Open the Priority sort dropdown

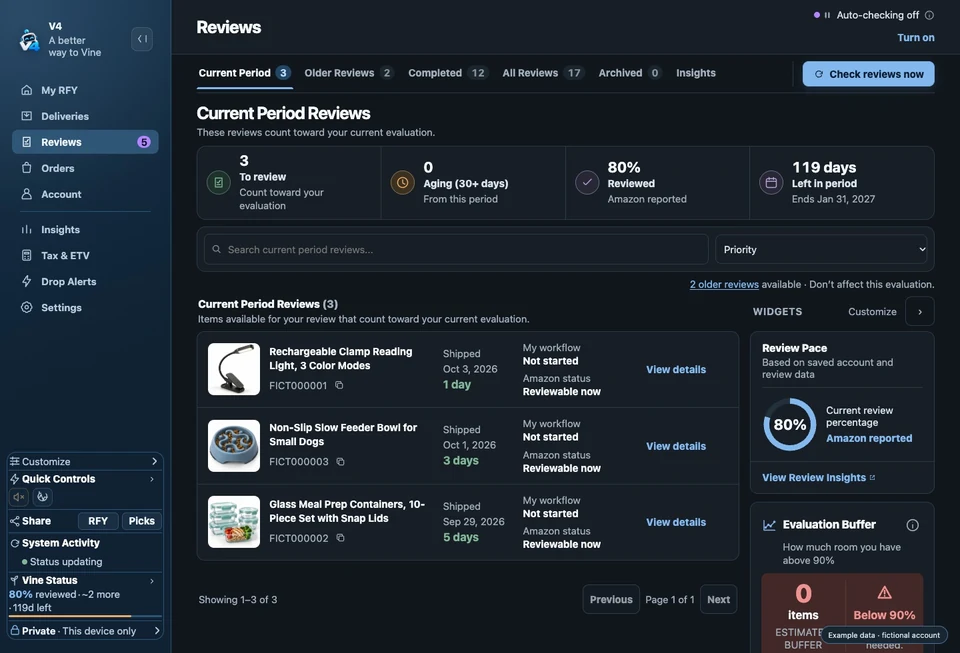click(821, 250)
